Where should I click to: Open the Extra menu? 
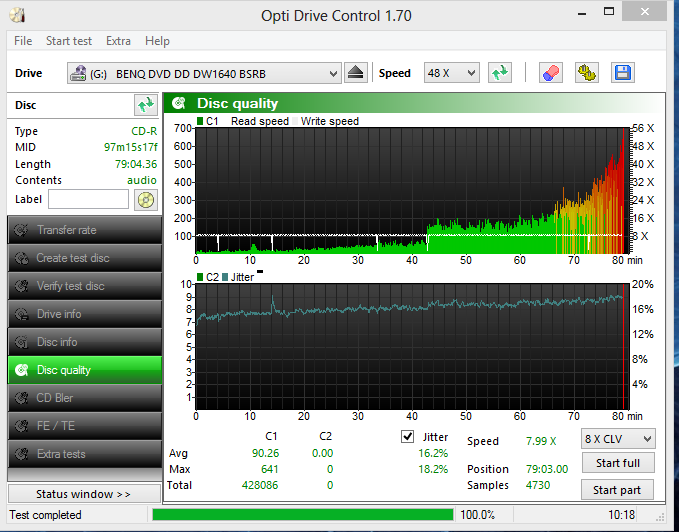point(118,41)
